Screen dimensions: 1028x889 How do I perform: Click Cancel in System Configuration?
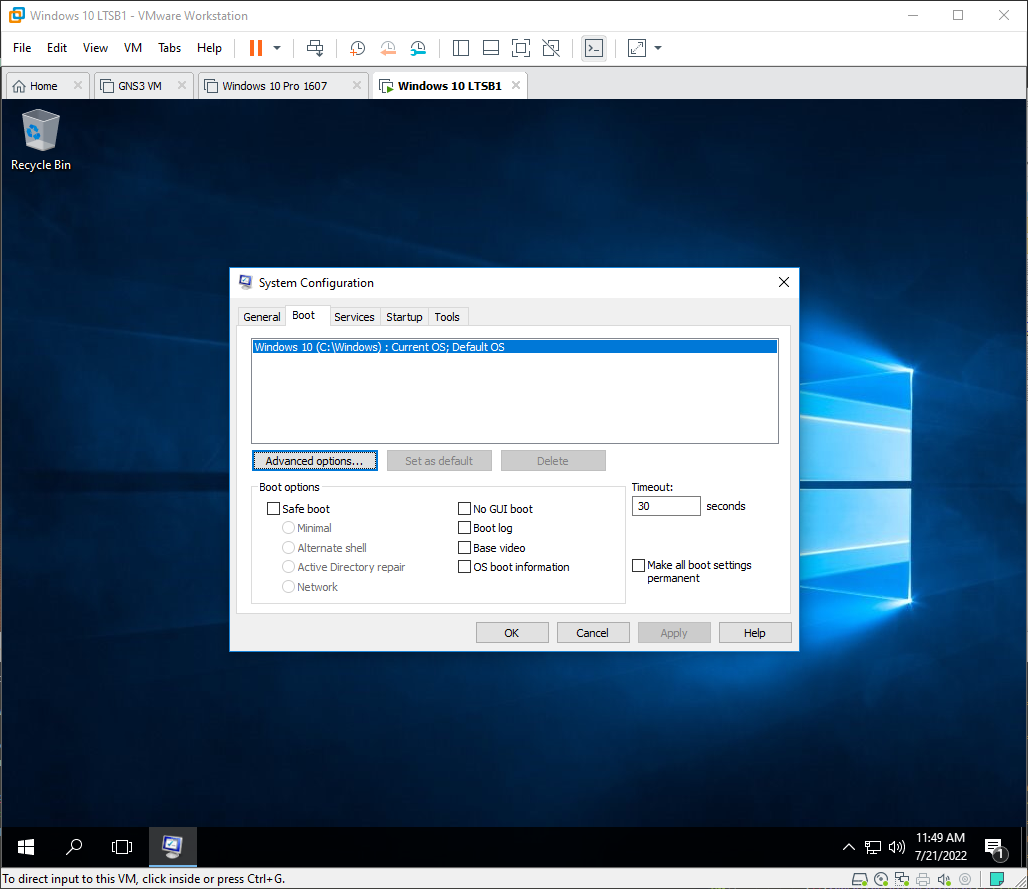click(x=593, y=633)
